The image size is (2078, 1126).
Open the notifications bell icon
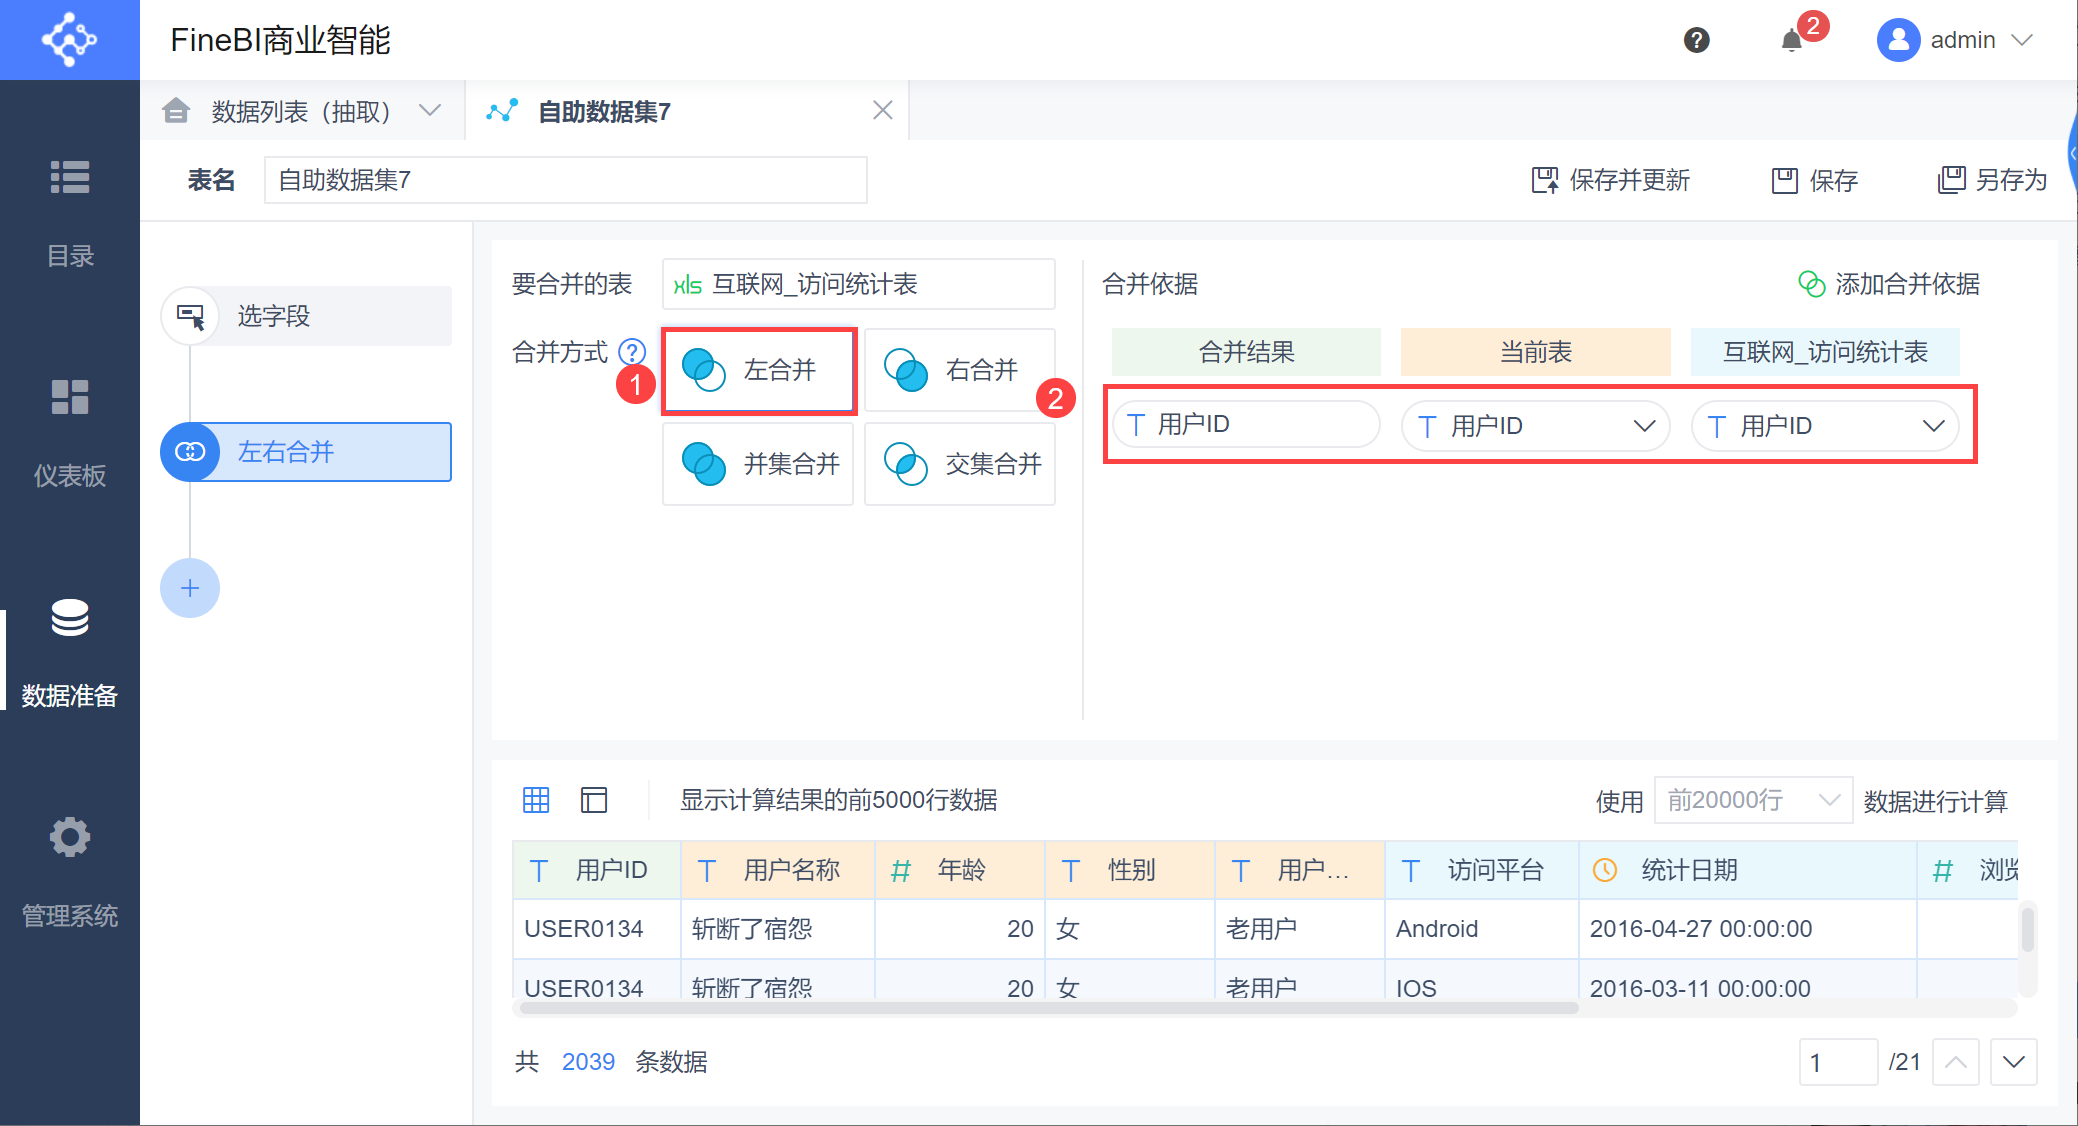pyautogui.click(x=1791, y=40)
